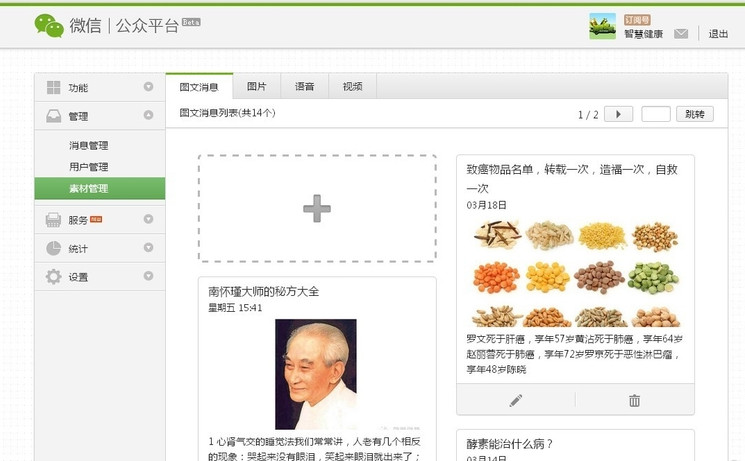Click the 致癌物品名单 article title

[572, 178]
